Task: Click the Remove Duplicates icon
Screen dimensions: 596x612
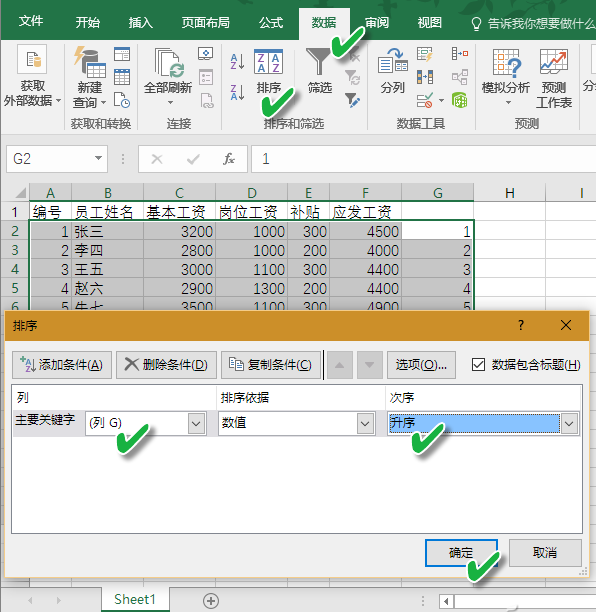Action: pos(425,77)
